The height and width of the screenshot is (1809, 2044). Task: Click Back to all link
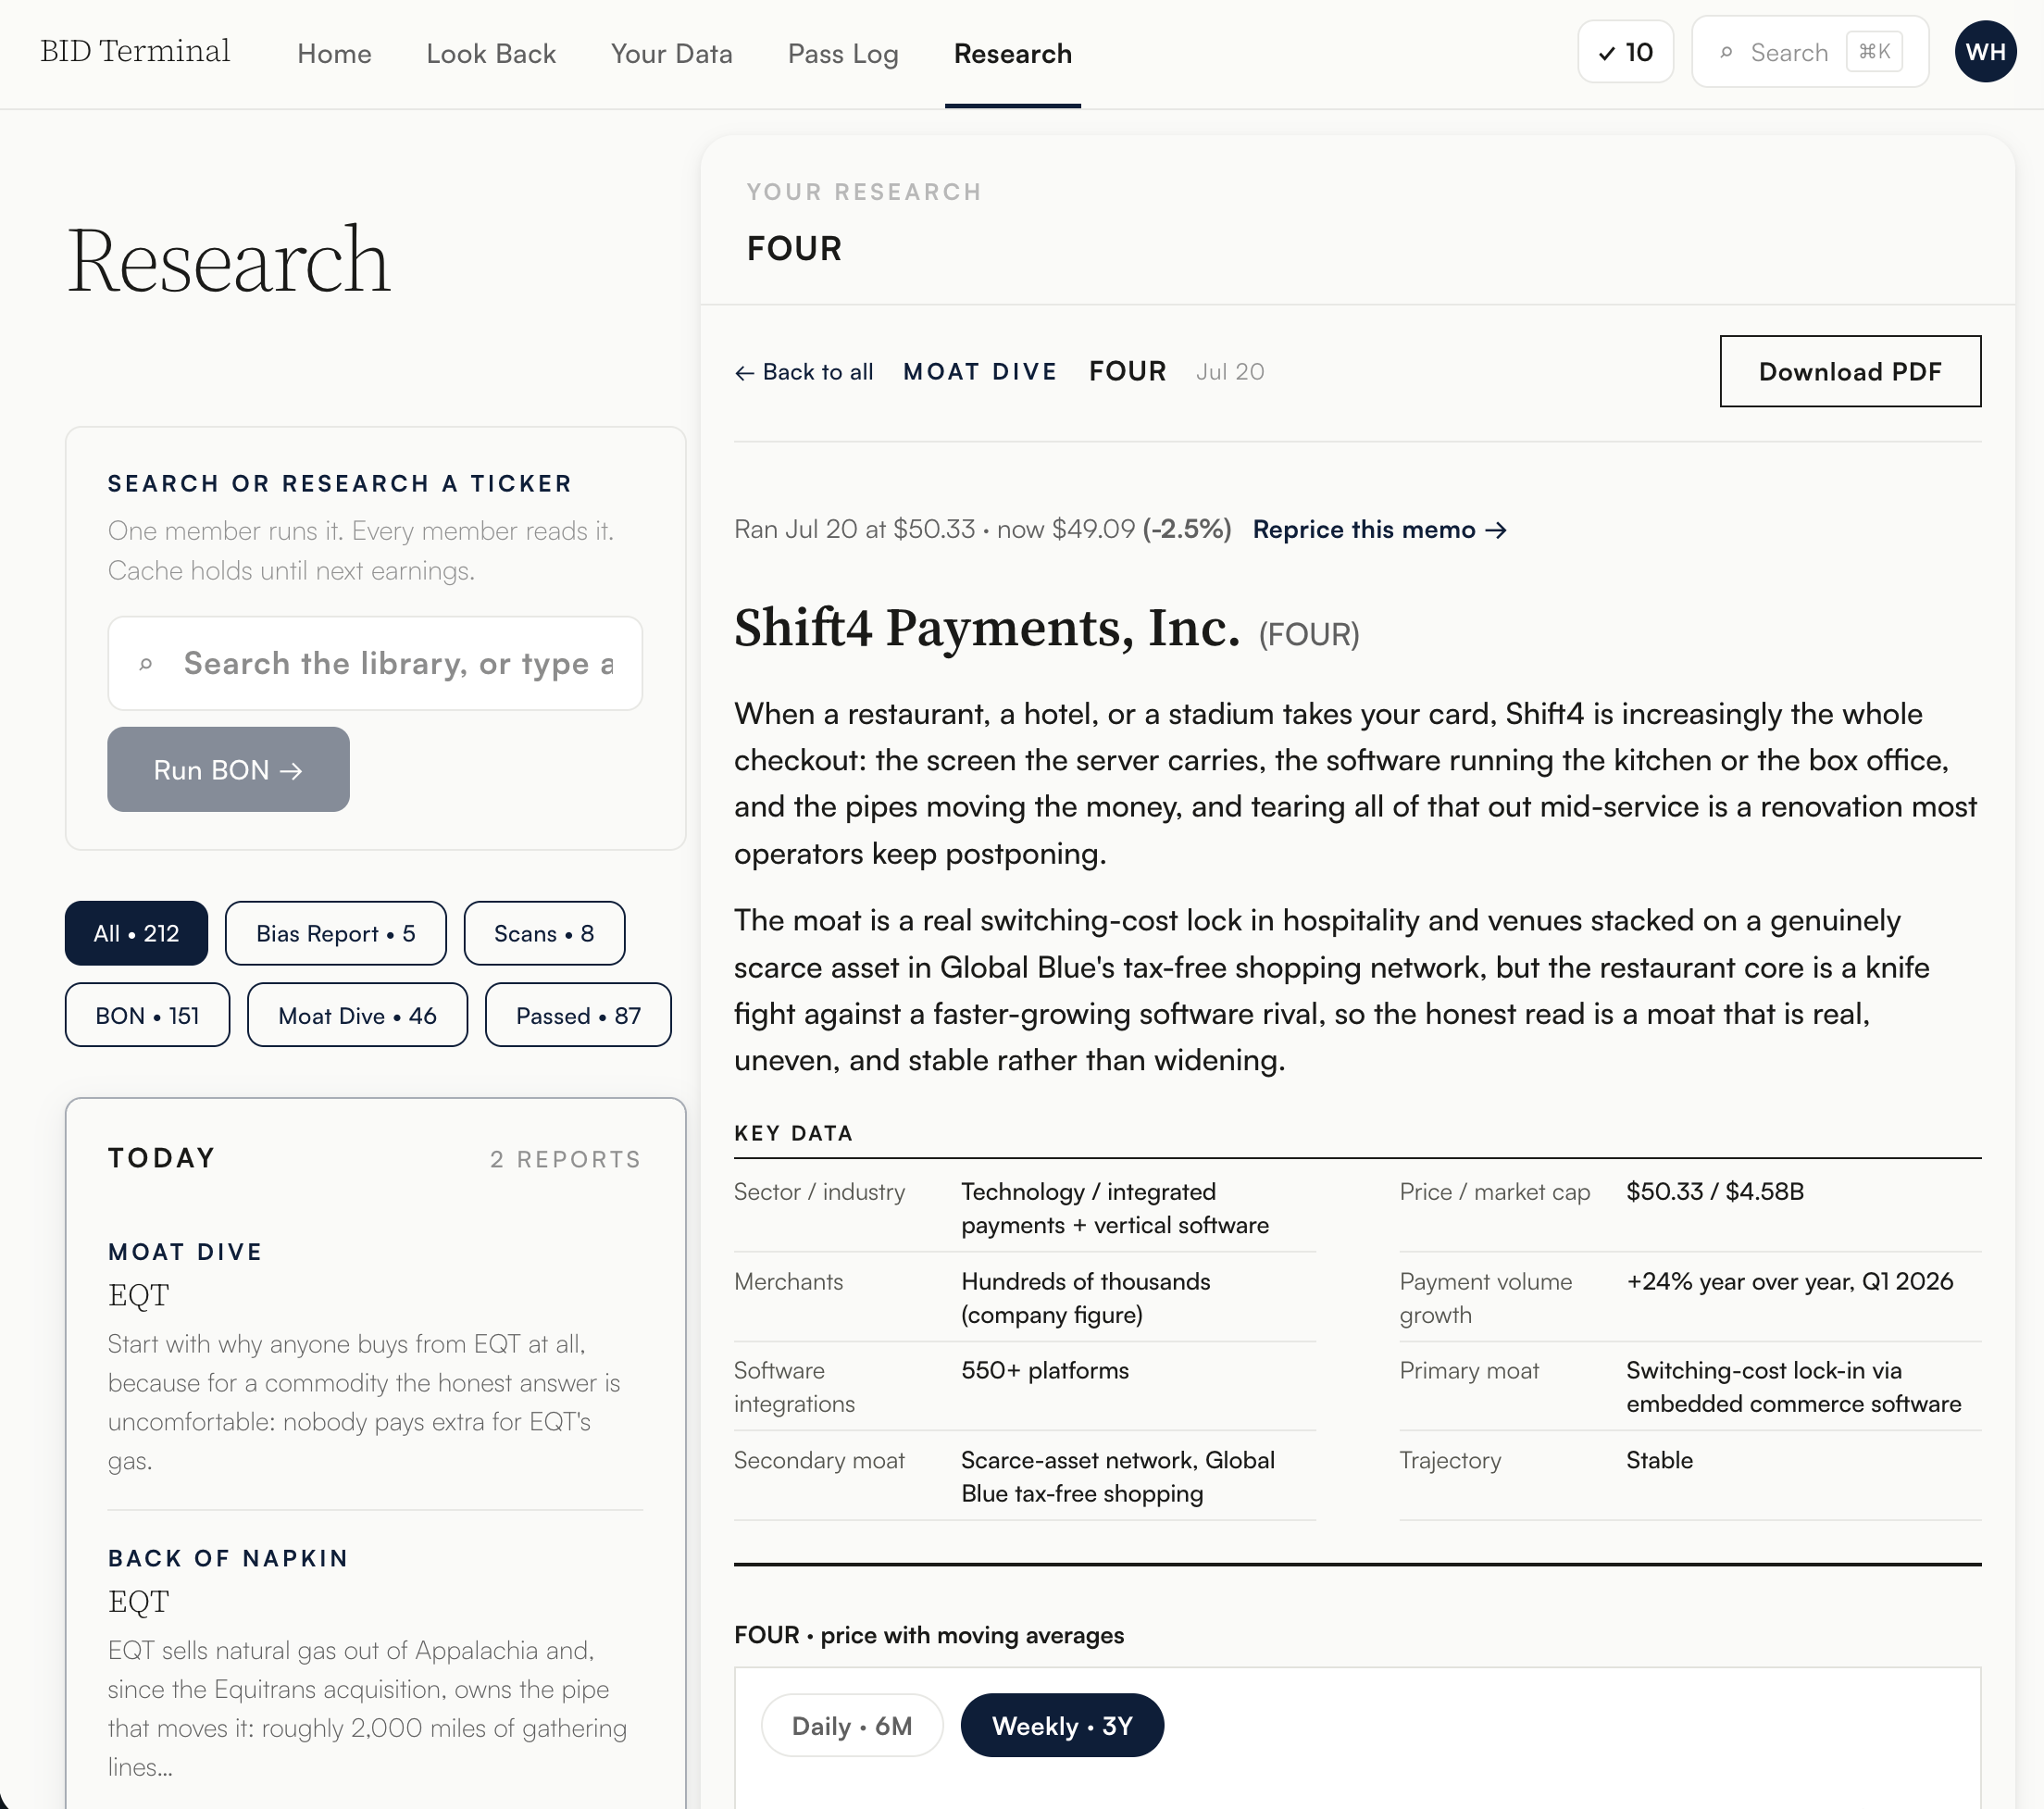pyautogui.click(x=804, y=372)
